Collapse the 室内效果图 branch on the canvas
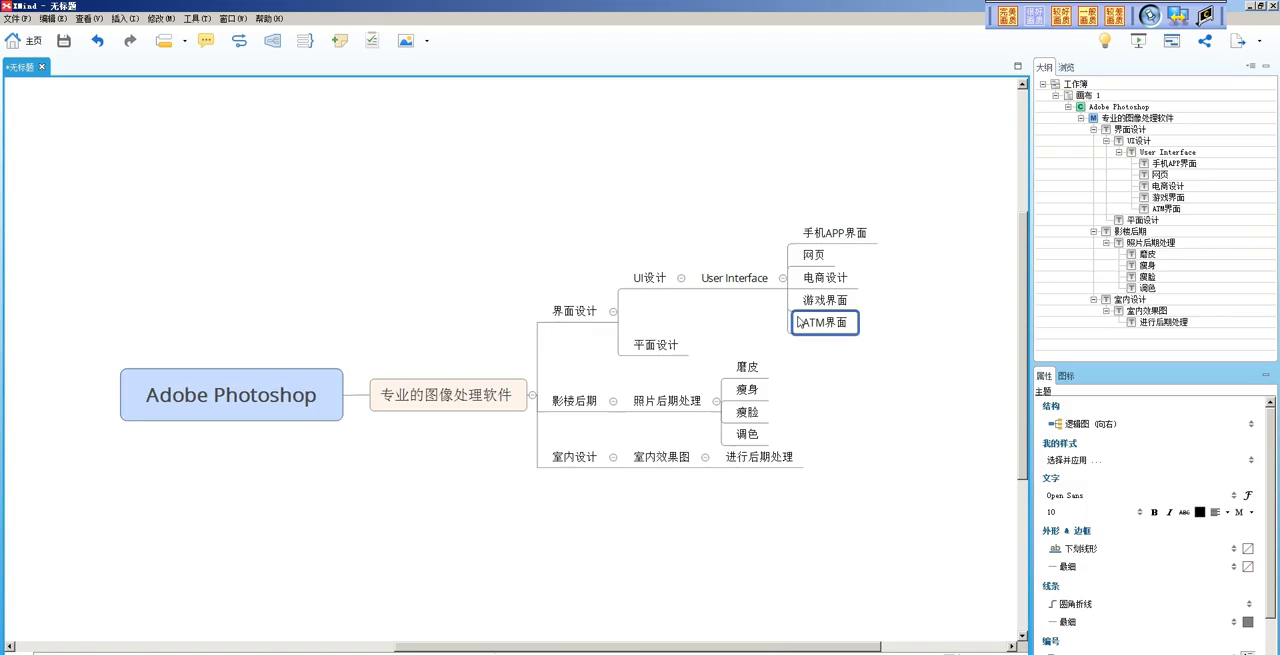 pos(705,458)
